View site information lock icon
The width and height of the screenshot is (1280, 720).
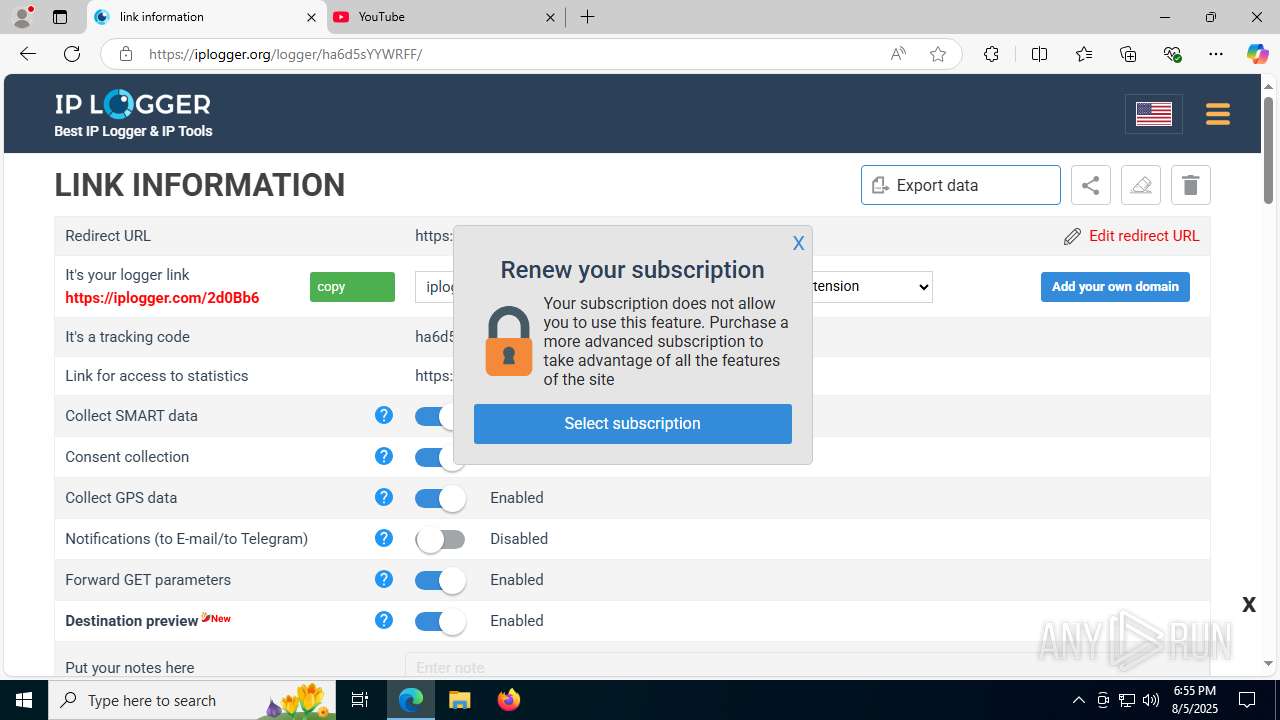[125, 54]
